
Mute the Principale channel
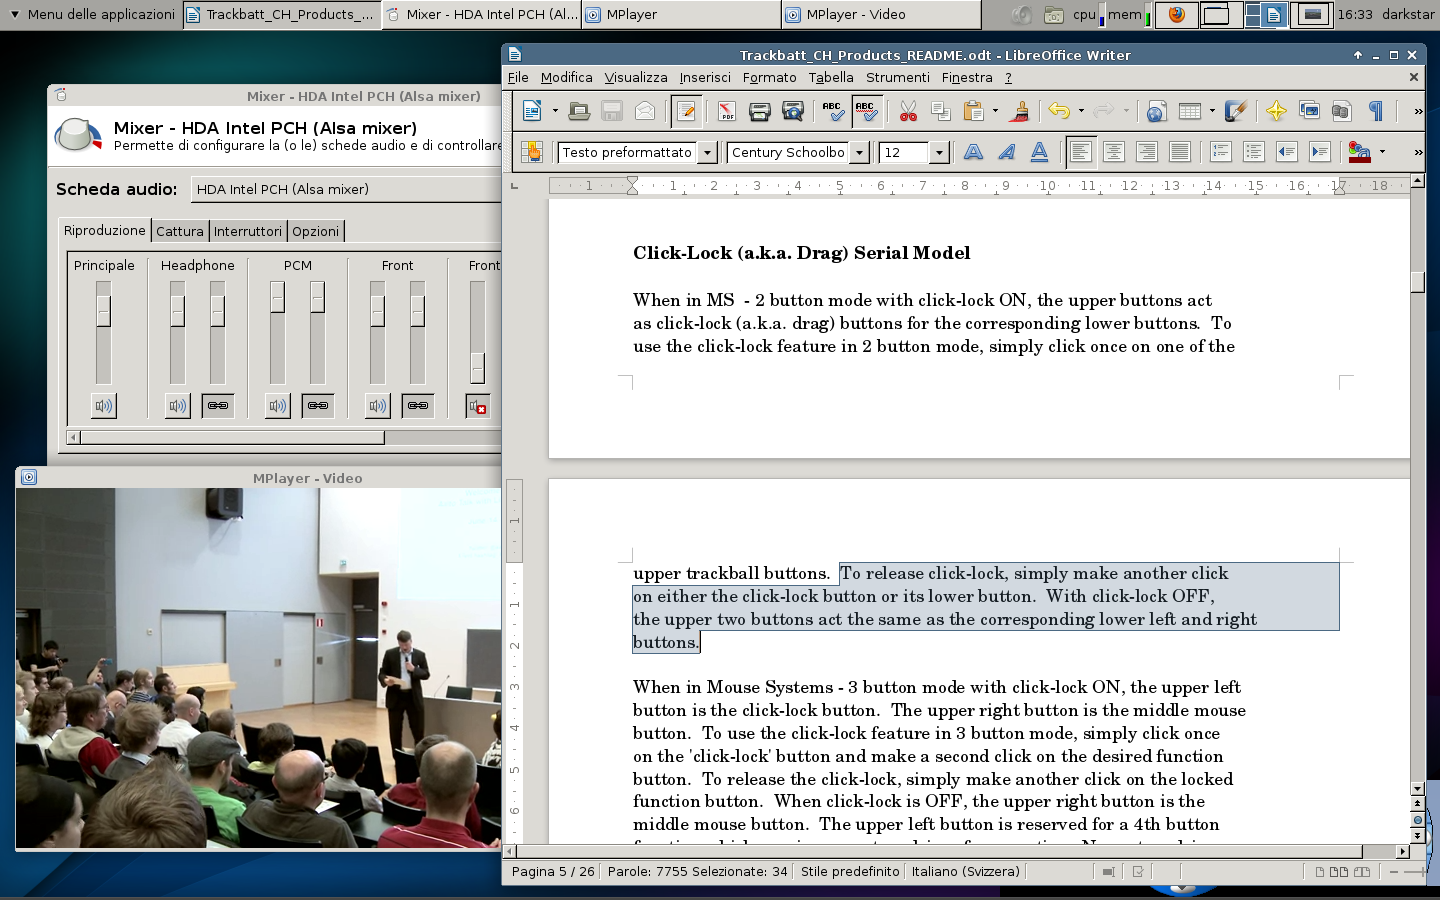104,406
